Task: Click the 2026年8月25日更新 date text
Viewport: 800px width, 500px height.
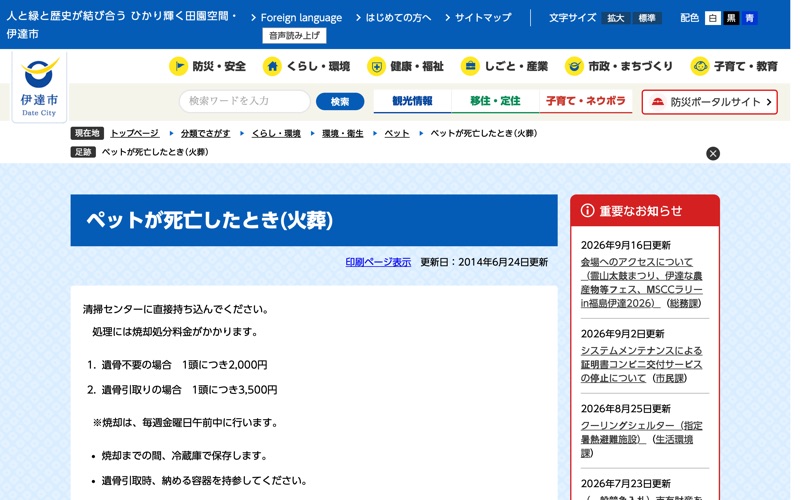Action: tap(626, 409)
